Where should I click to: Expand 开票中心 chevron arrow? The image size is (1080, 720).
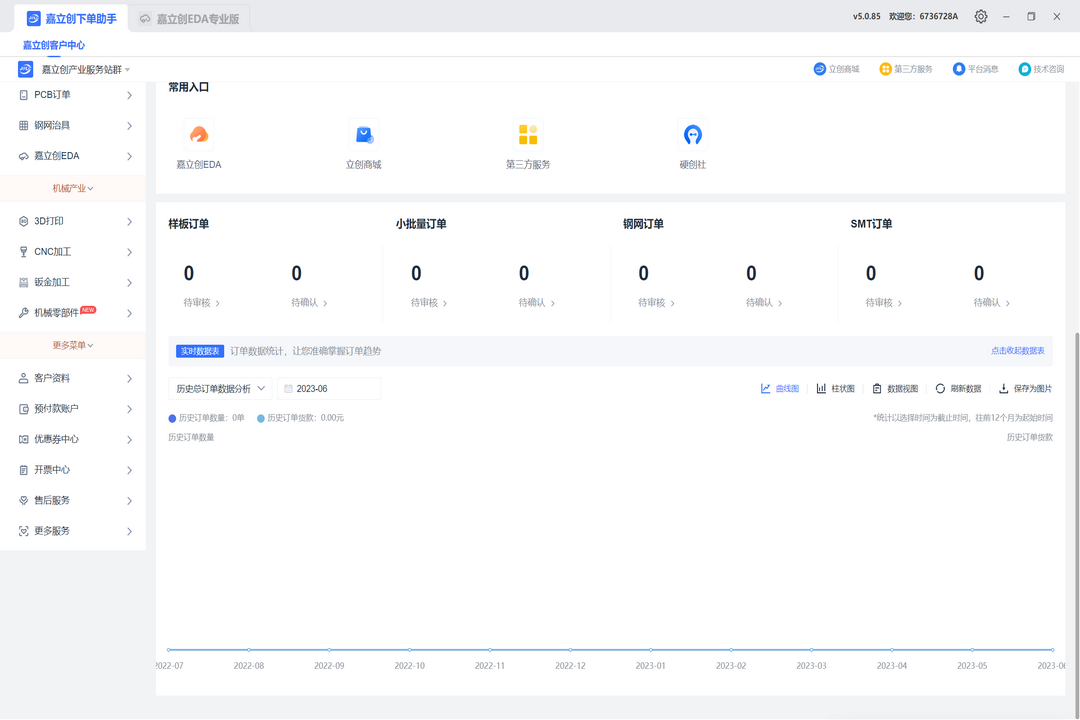coord(129,470)
